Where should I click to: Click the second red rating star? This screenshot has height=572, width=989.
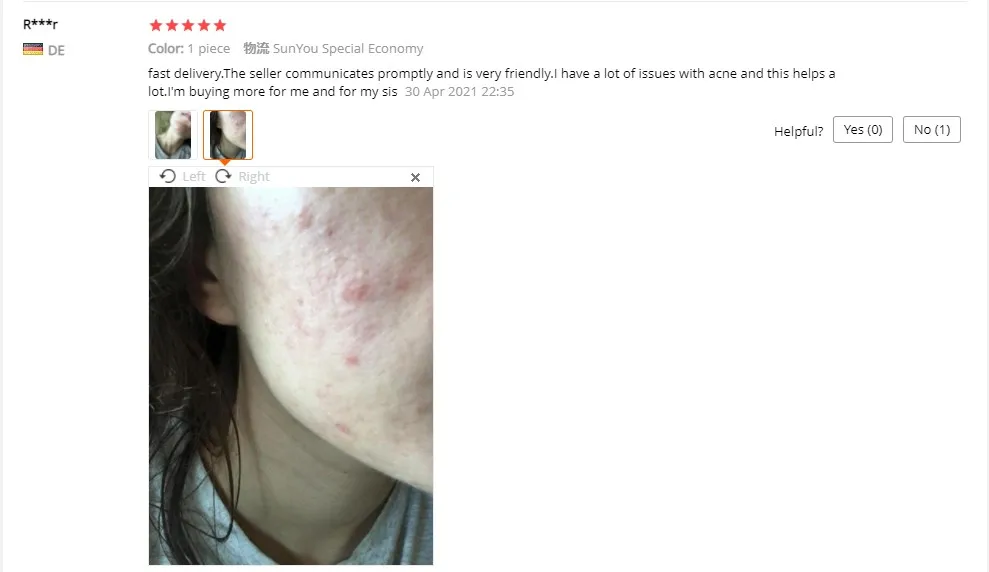click(x=172, y=25)
